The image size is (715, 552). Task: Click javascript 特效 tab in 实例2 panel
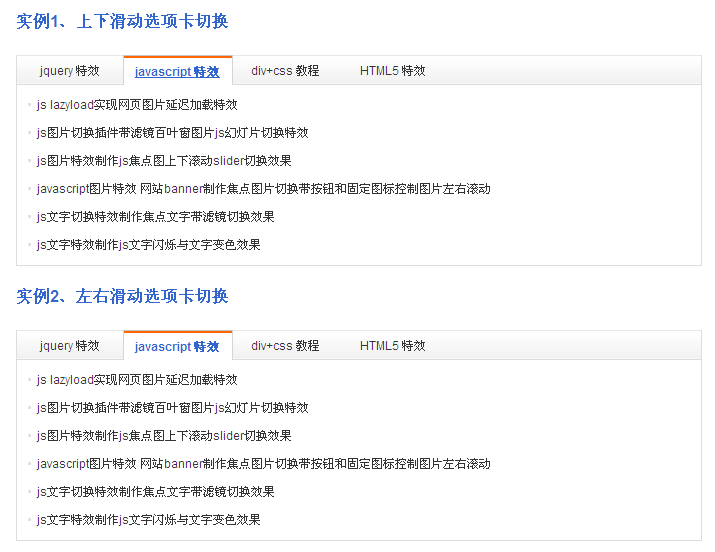(x=177, y=346)
